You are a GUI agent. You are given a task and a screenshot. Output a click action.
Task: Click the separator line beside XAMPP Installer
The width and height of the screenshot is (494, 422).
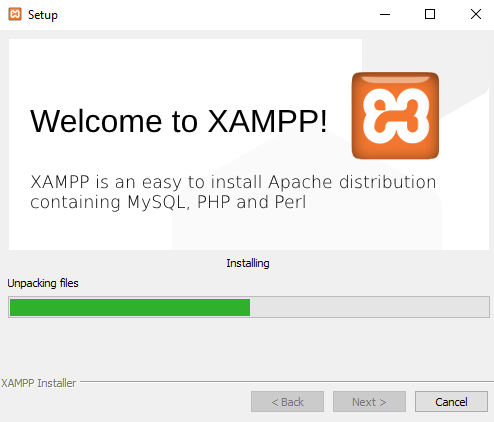(x=287, y=381)
